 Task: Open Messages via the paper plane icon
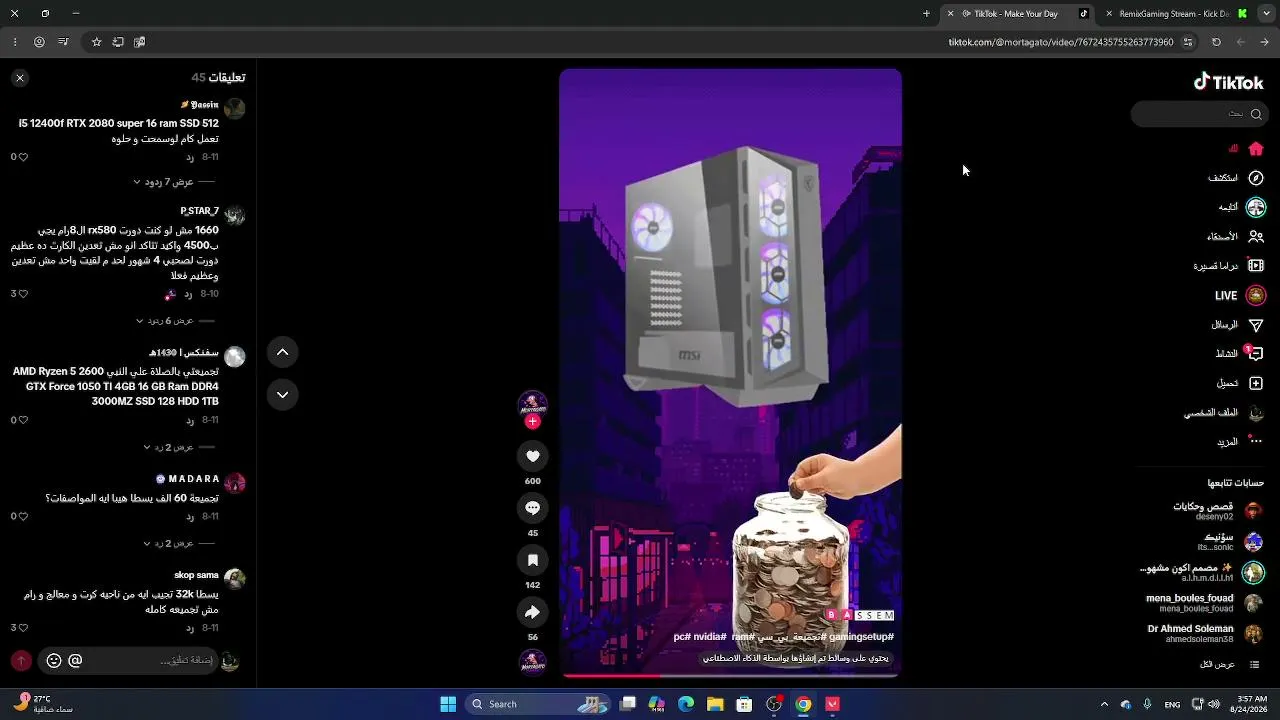pyautogui.click(x=1256, y=325)
